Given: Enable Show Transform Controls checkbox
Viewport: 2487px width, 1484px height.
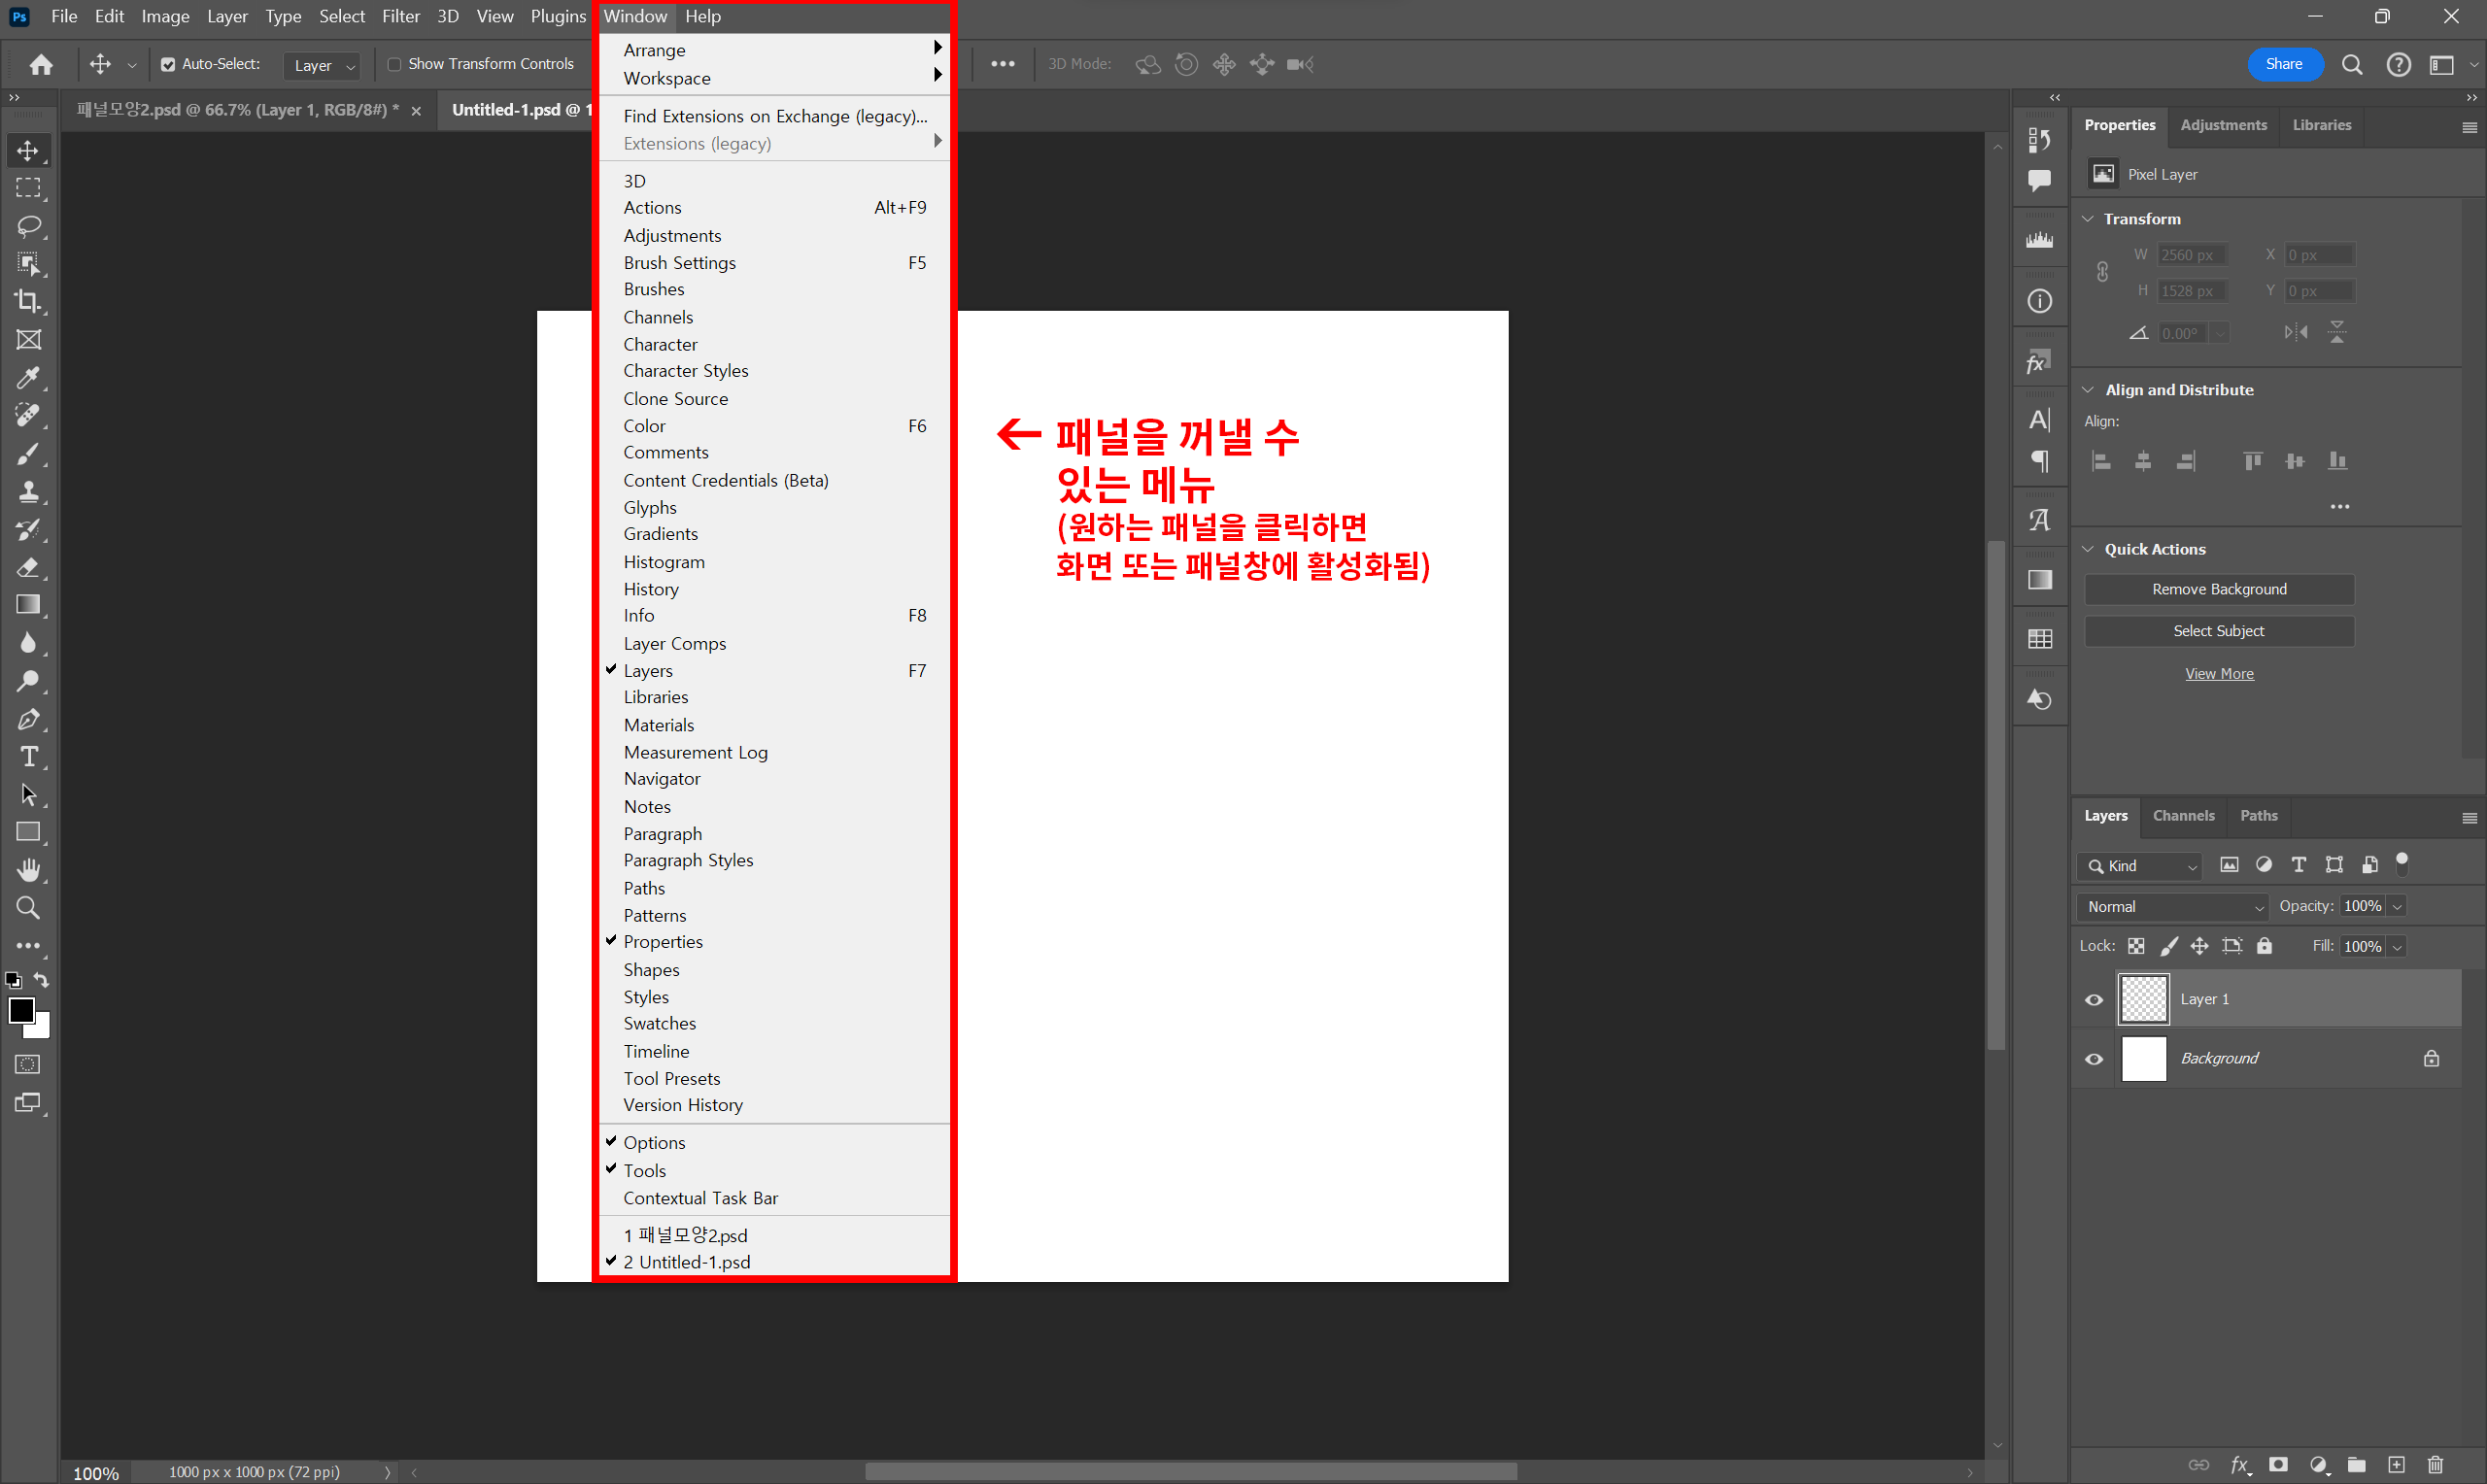Looking at the screenshot, I should 394,64.
